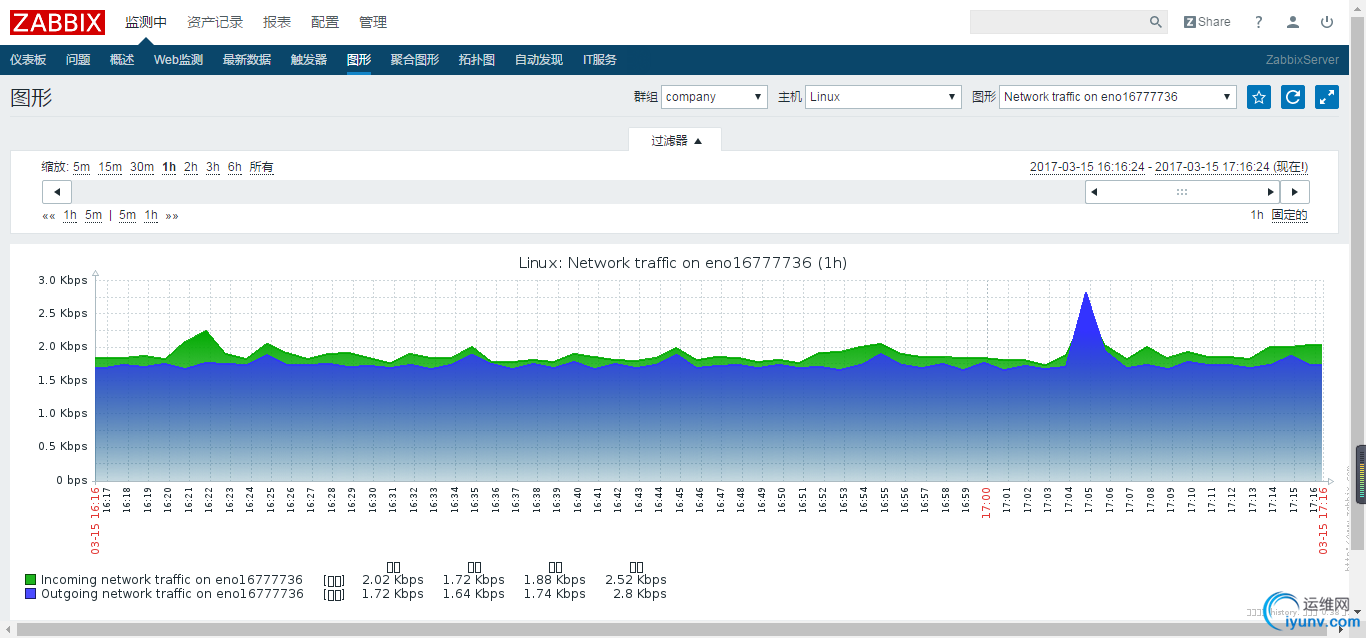Open the 资产记录 top menu

click(x=215, y=22)
